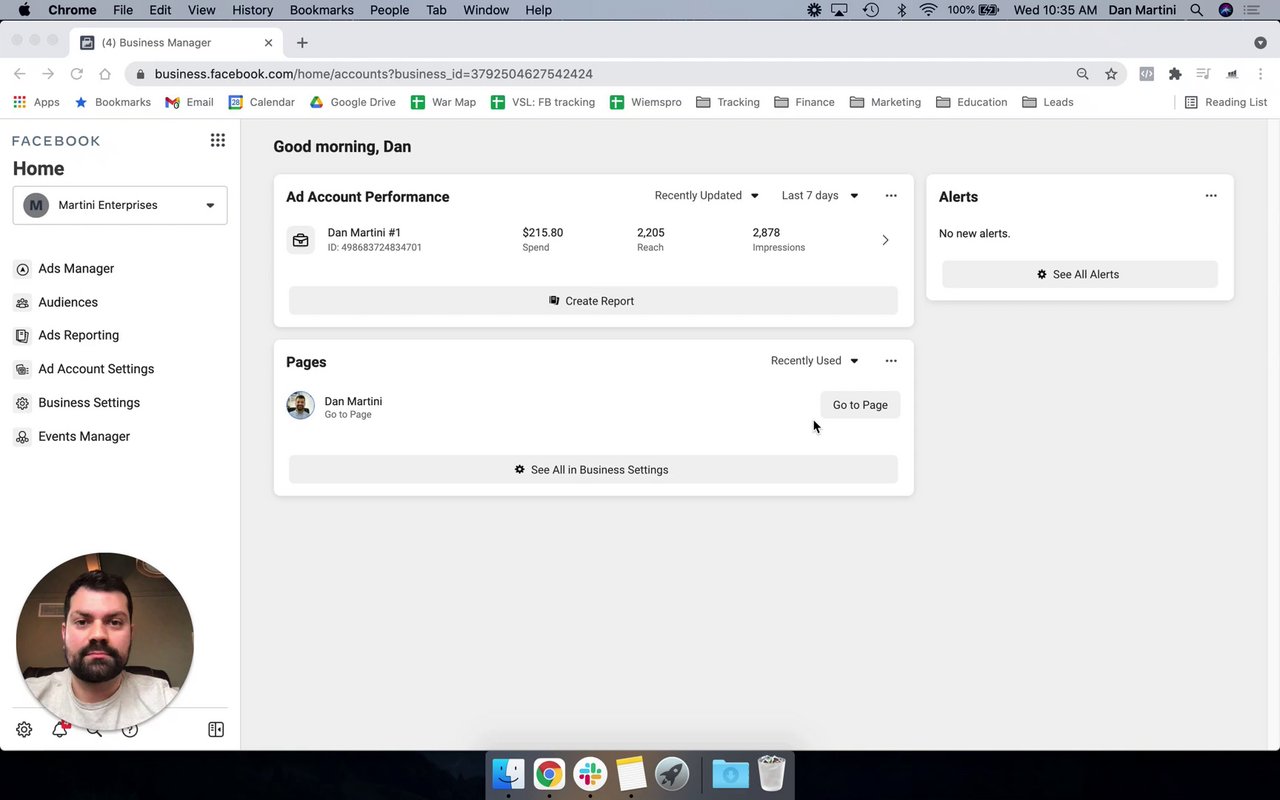Go to the browser home page
Screen dimensions: 1280x800
105,74
